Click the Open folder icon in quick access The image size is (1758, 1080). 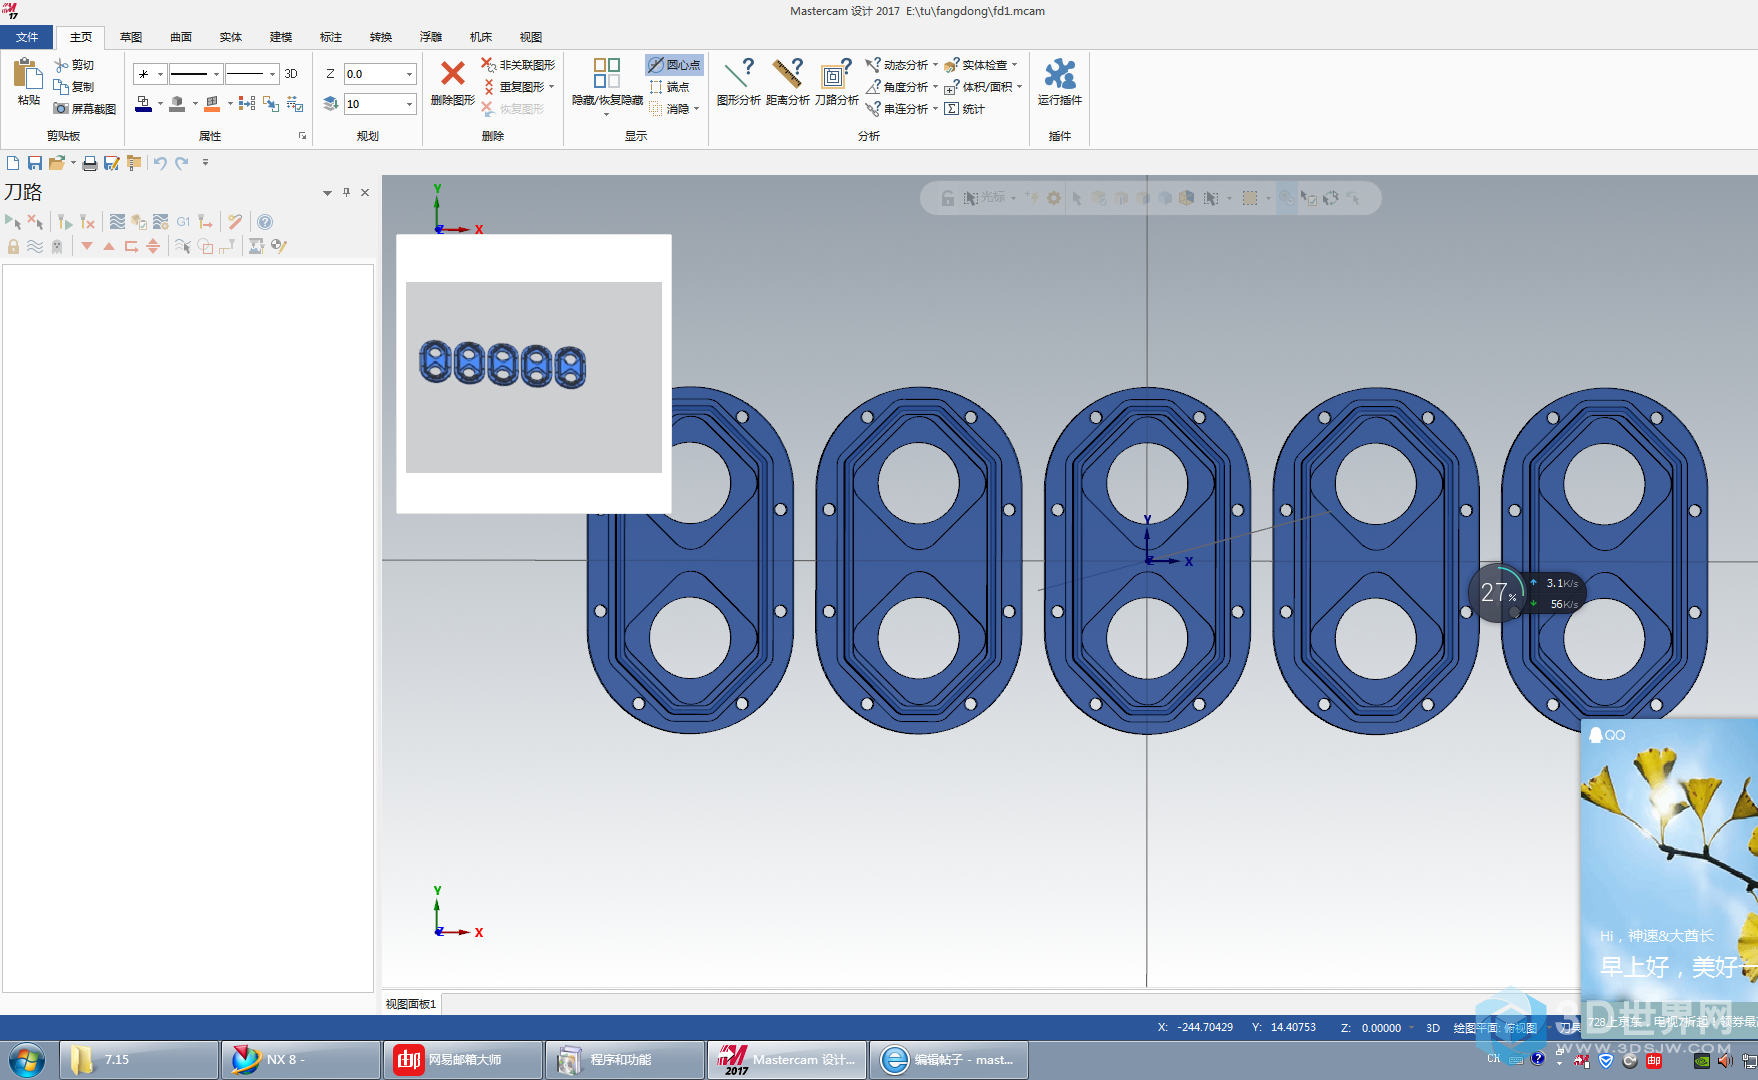coord(57,163)
